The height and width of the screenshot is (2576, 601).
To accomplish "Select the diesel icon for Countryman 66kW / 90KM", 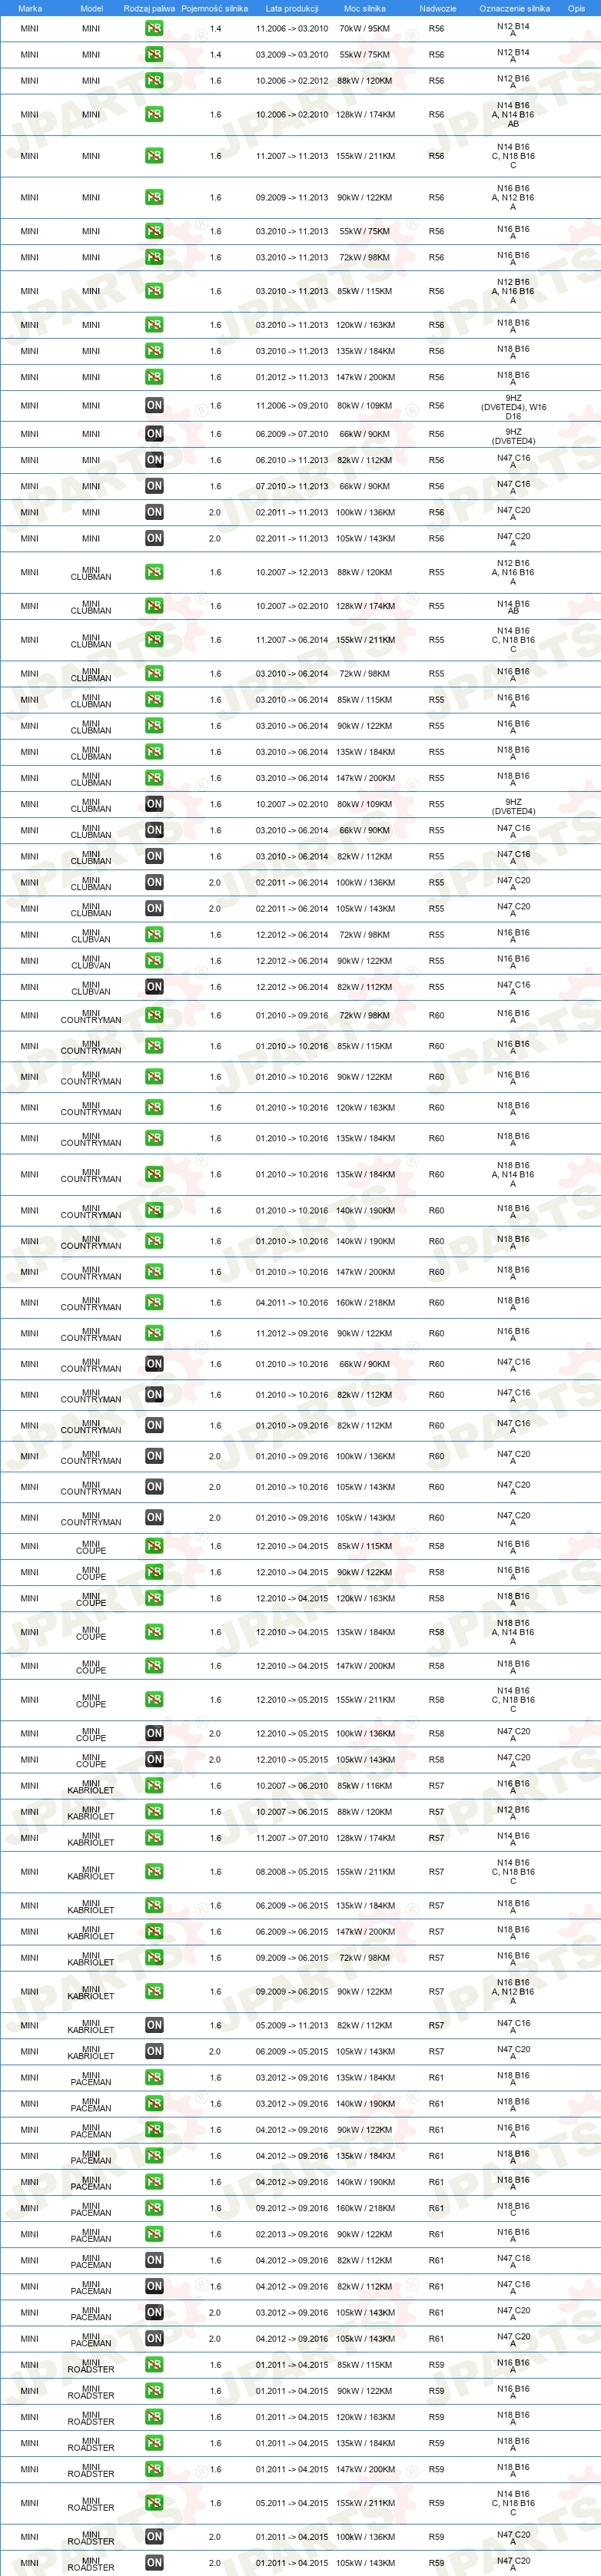I will coord(154,1364).
